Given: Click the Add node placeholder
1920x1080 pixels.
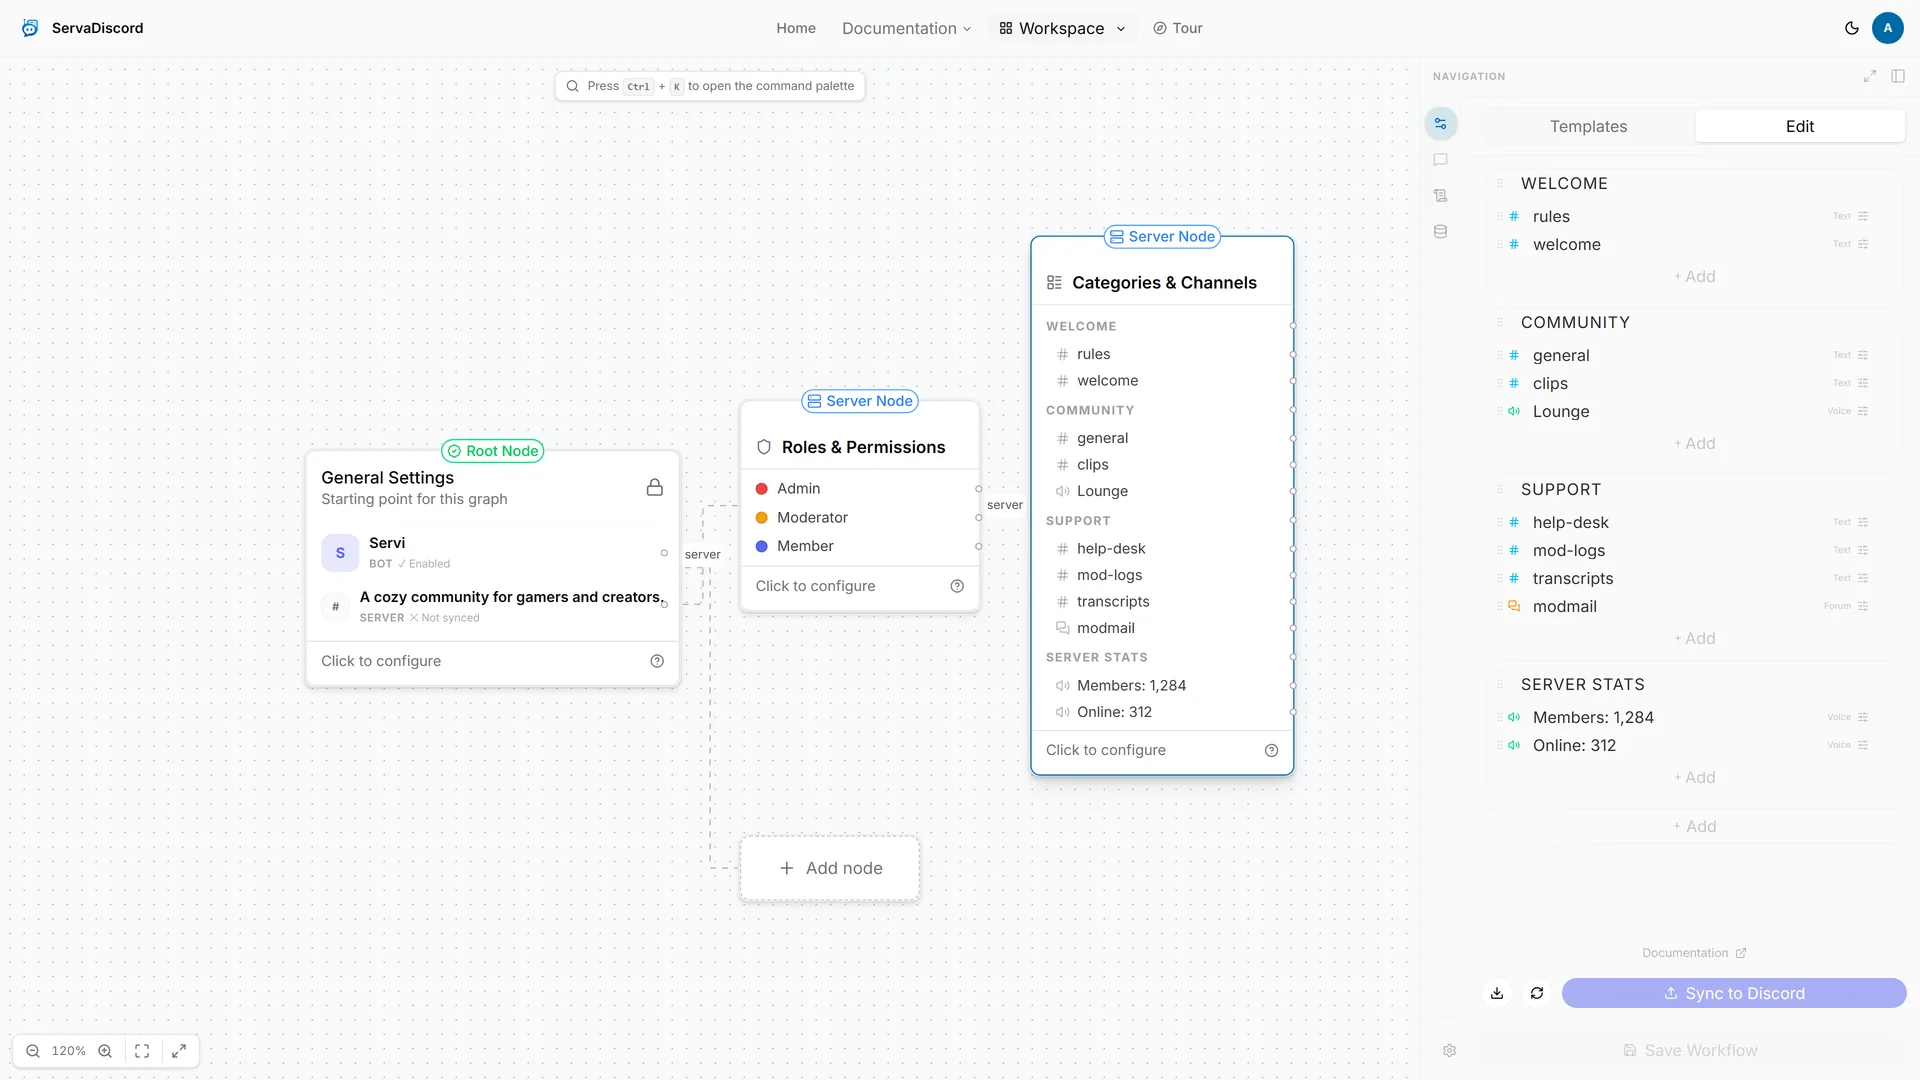Looking at the screenshot, I should coord(830,868).
